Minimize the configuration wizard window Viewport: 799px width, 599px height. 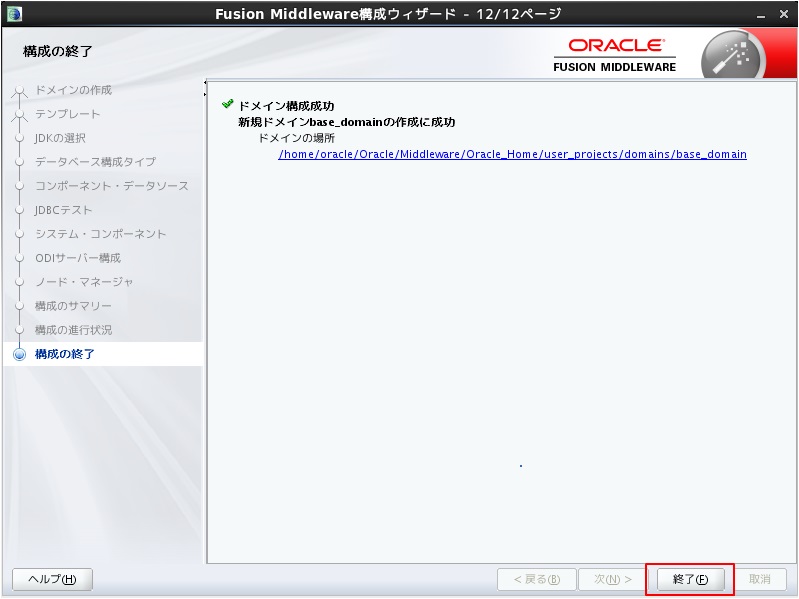tap(761, 15)
